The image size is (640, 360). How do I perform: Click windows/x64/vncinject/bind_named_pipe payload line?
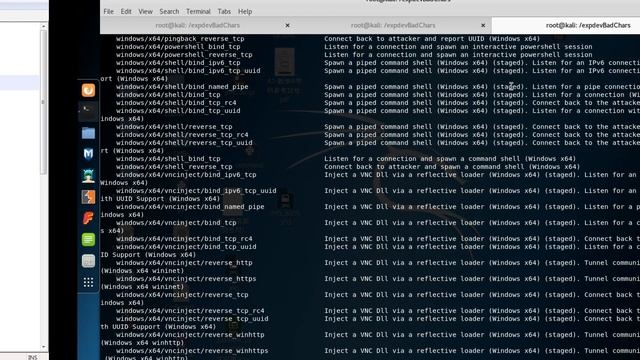click(x=190, y=207)
